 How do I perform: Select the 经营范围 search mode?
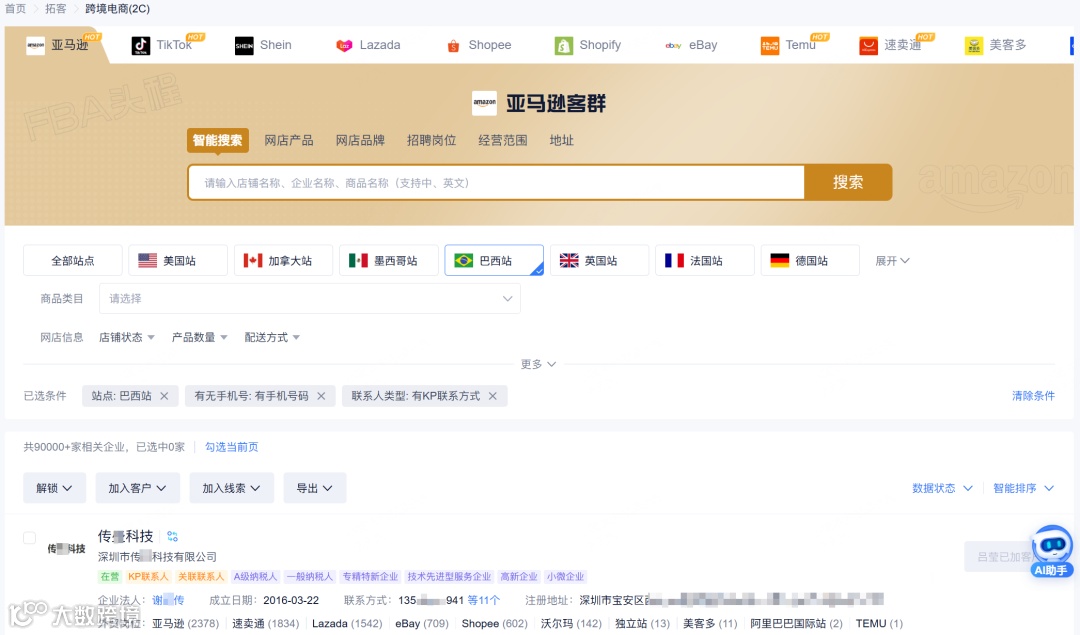point(503,140)
